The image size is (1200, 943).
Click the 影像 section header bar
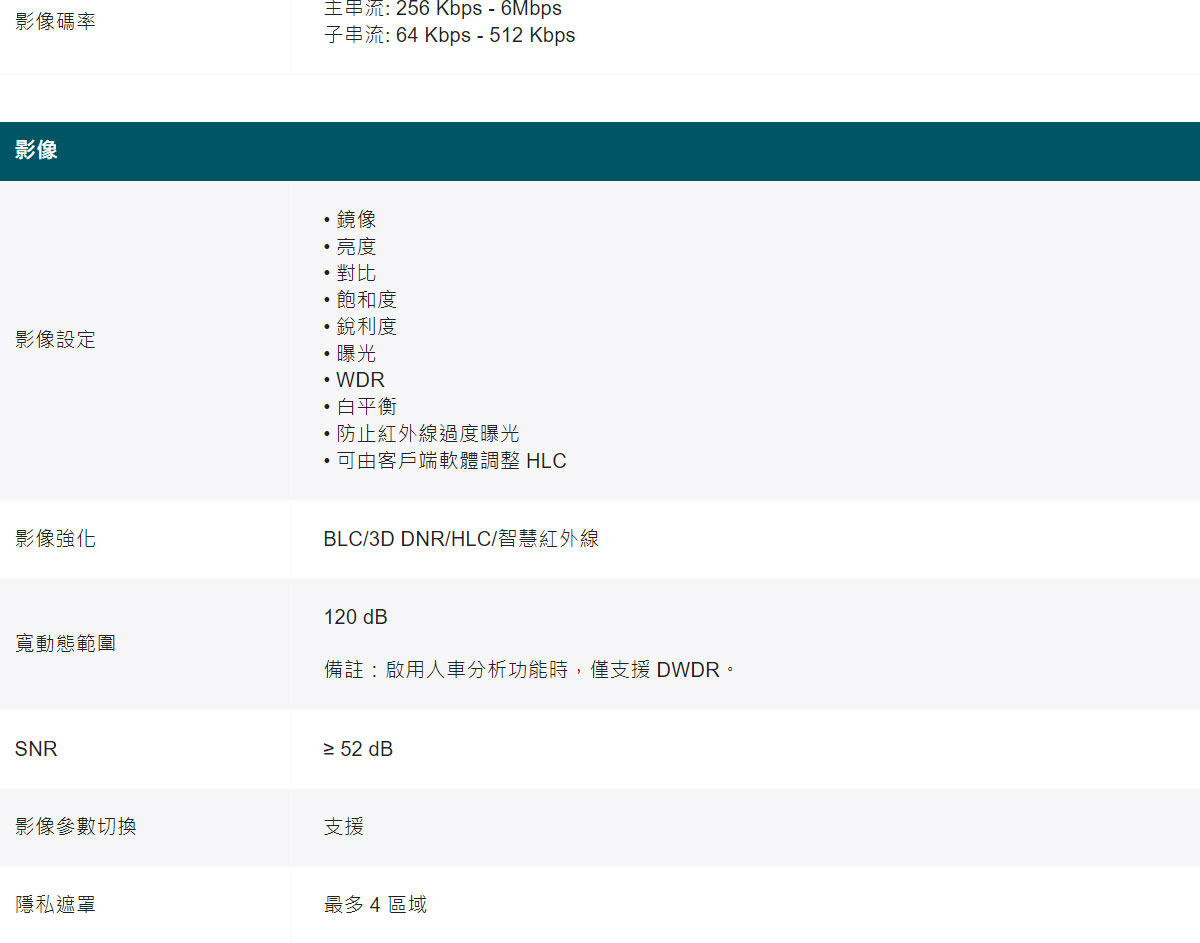[600, 151]
